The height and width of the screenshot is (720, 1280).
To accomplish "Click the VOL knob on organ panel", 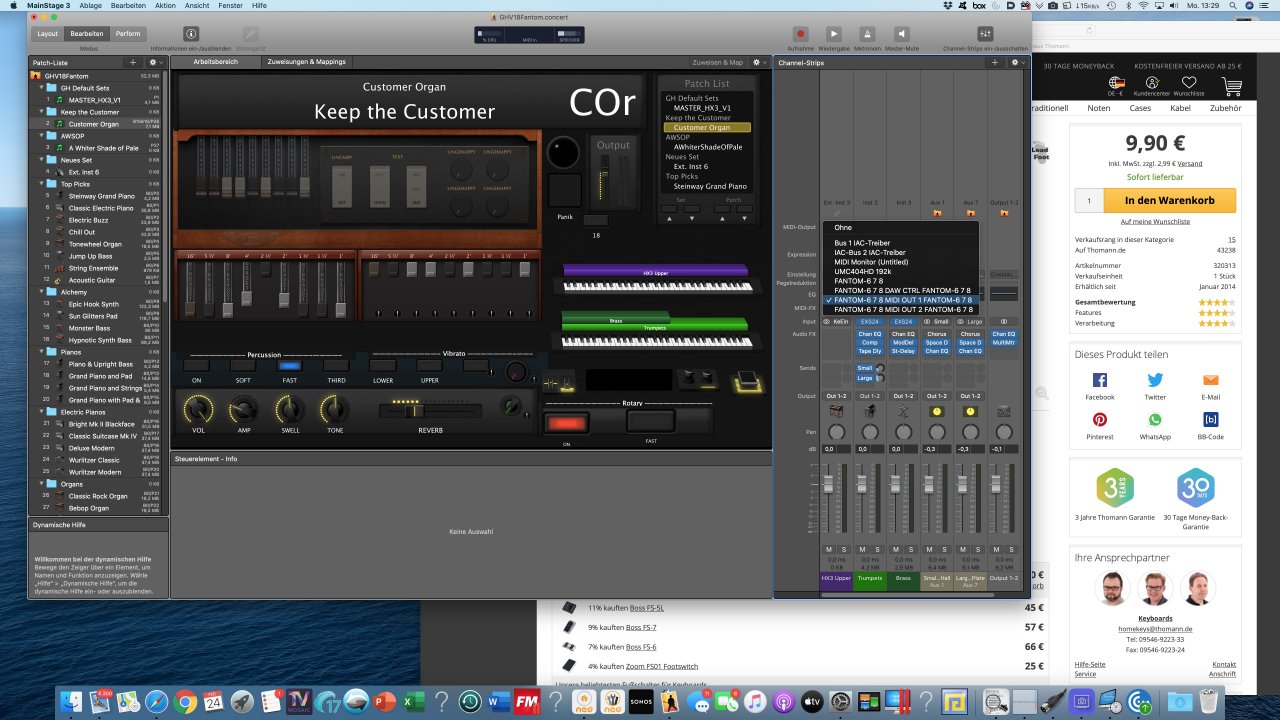I will pos(198,408).
